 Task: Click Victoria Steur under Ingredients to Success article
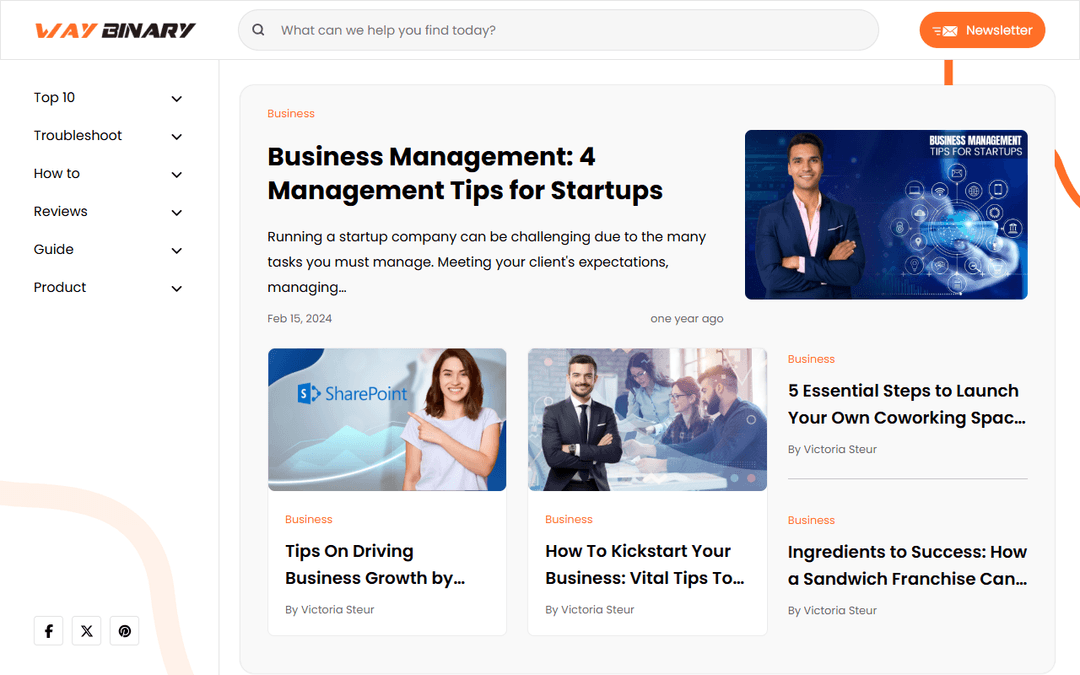coord(840,610)
